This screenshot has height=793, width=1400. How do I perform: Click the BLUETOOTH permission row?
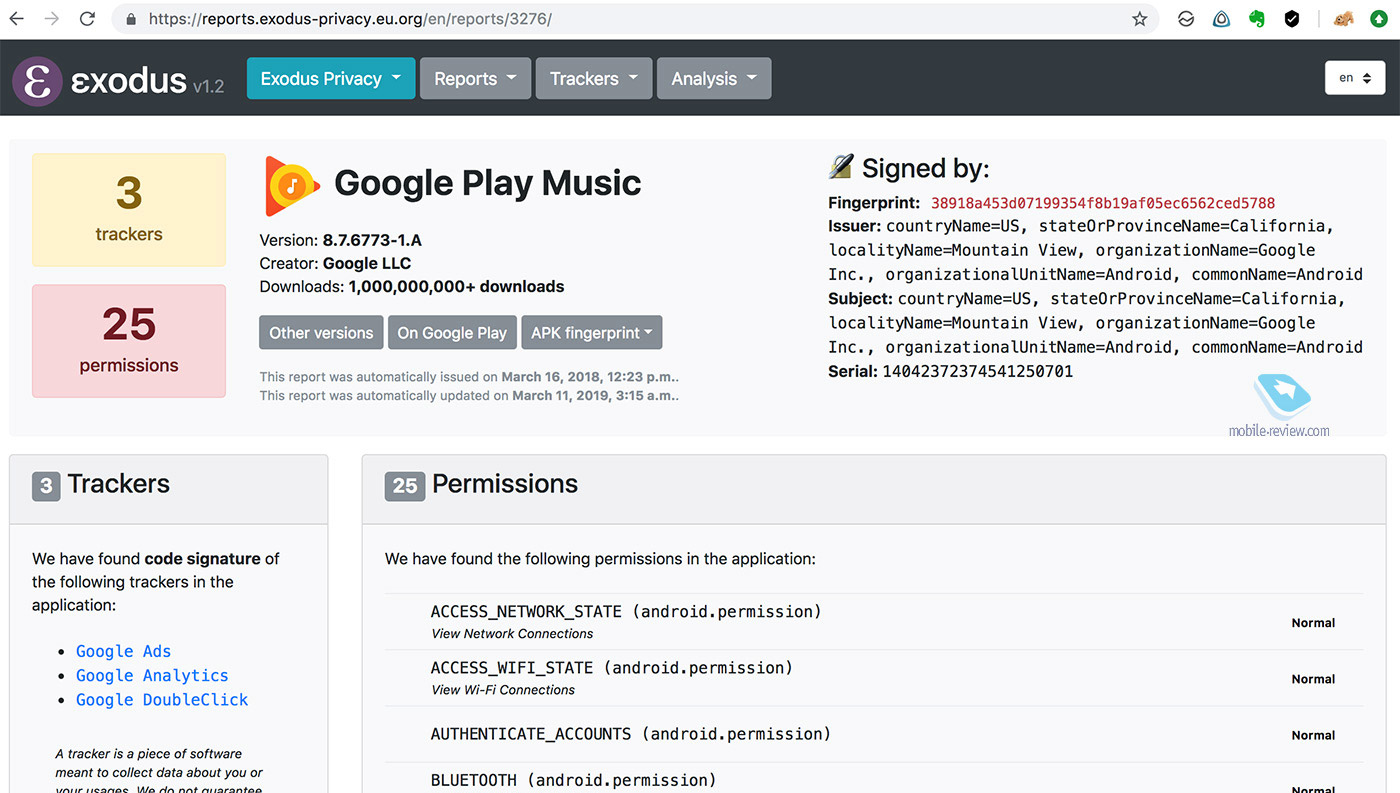[x=874, y=780]
